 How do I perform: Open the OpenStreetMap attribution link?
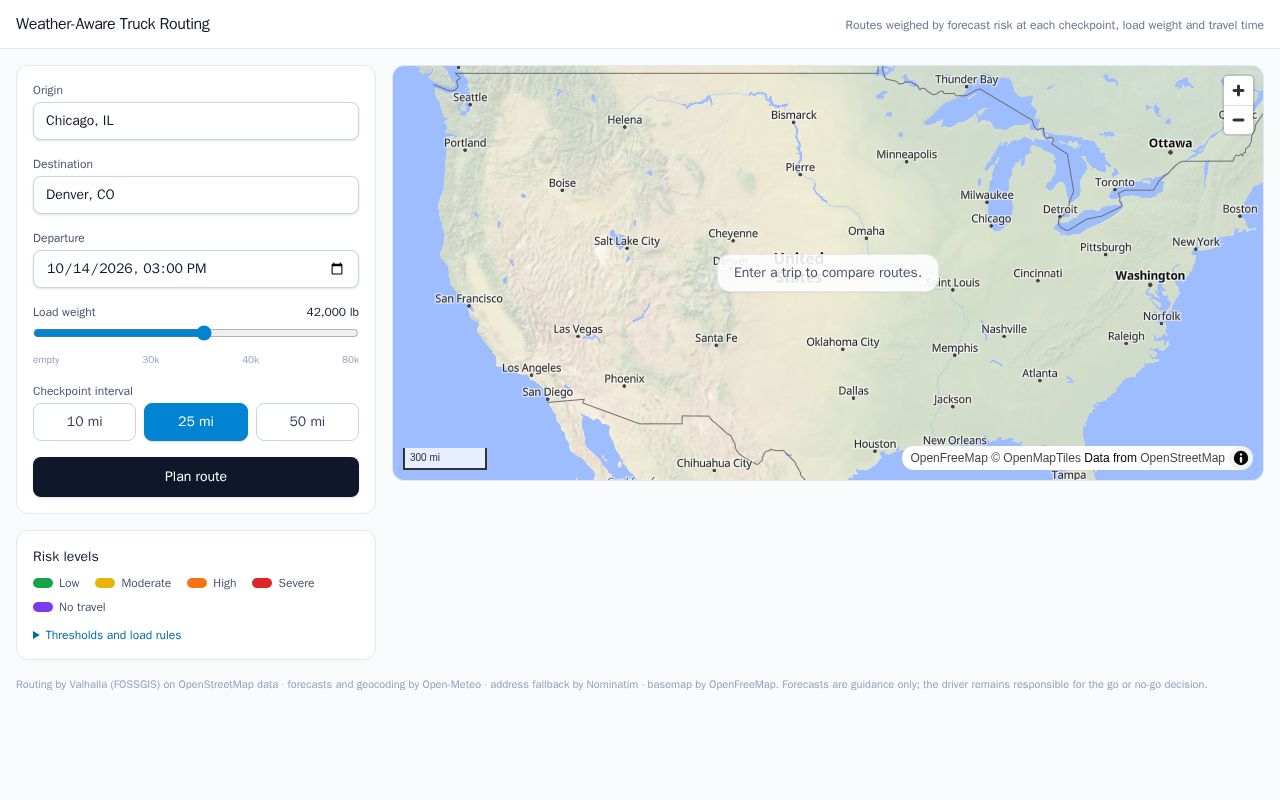pyautogui.click(x=1182, y=458)
